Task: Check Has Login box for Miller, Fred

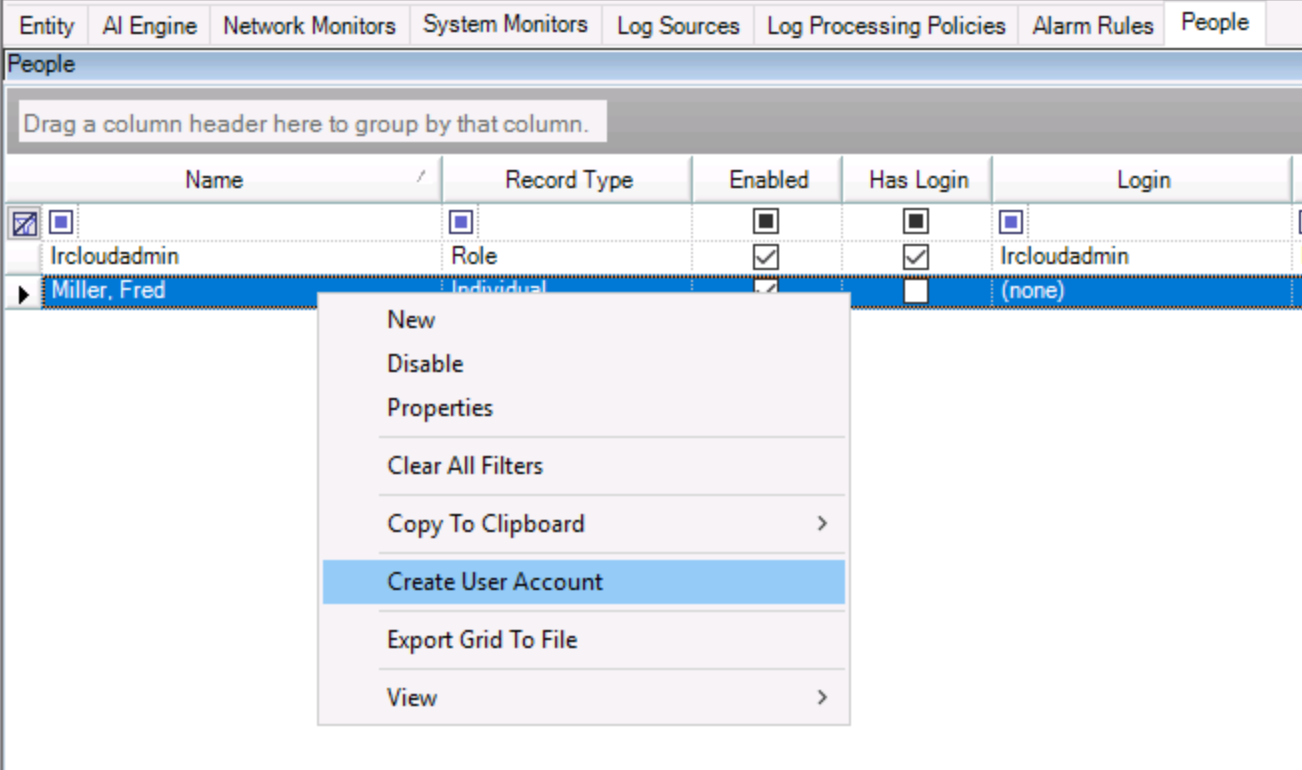Action: pyautogui.click(x=916, y=292)
